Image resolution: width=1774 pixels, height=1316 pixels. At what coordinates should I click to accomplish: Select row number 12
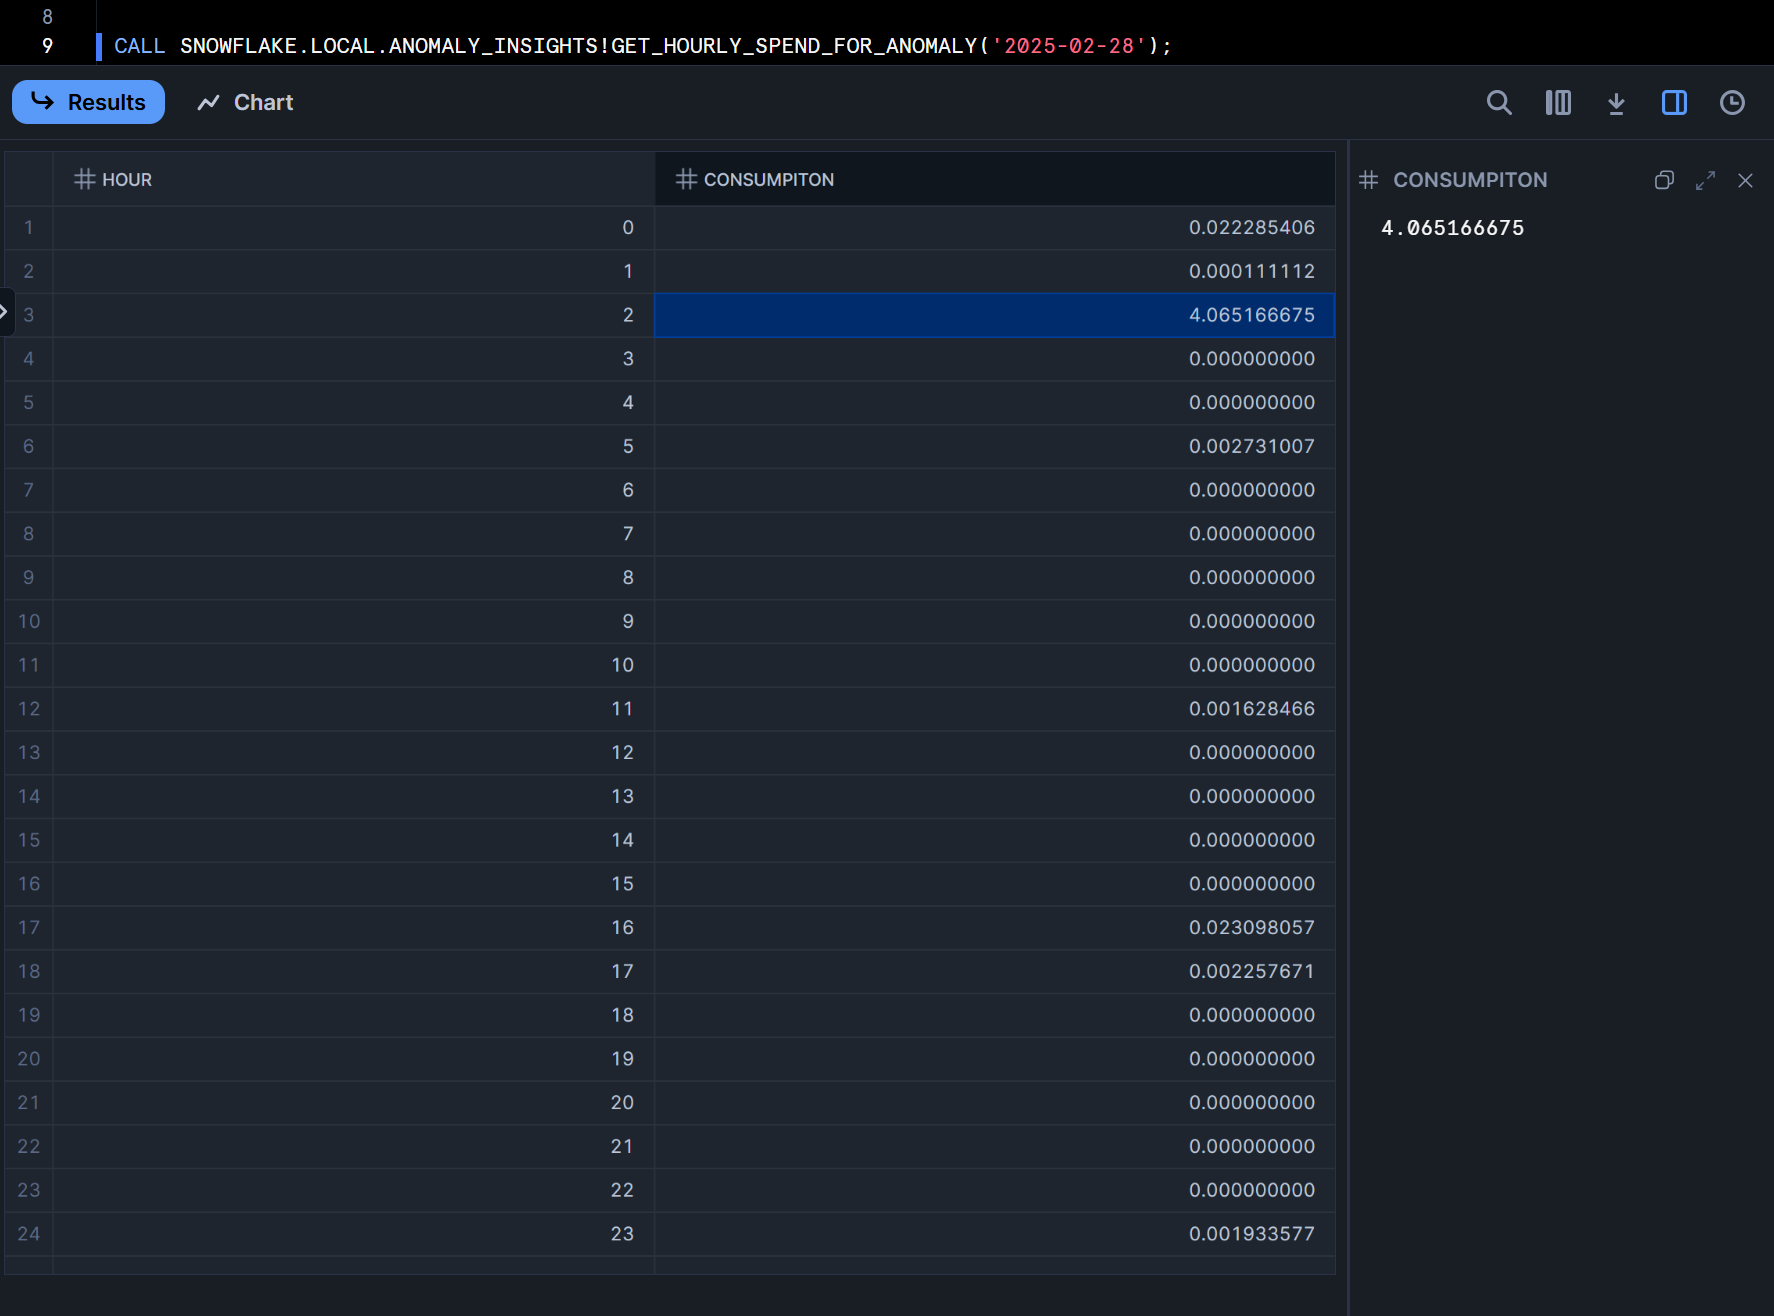pos(29,709)
